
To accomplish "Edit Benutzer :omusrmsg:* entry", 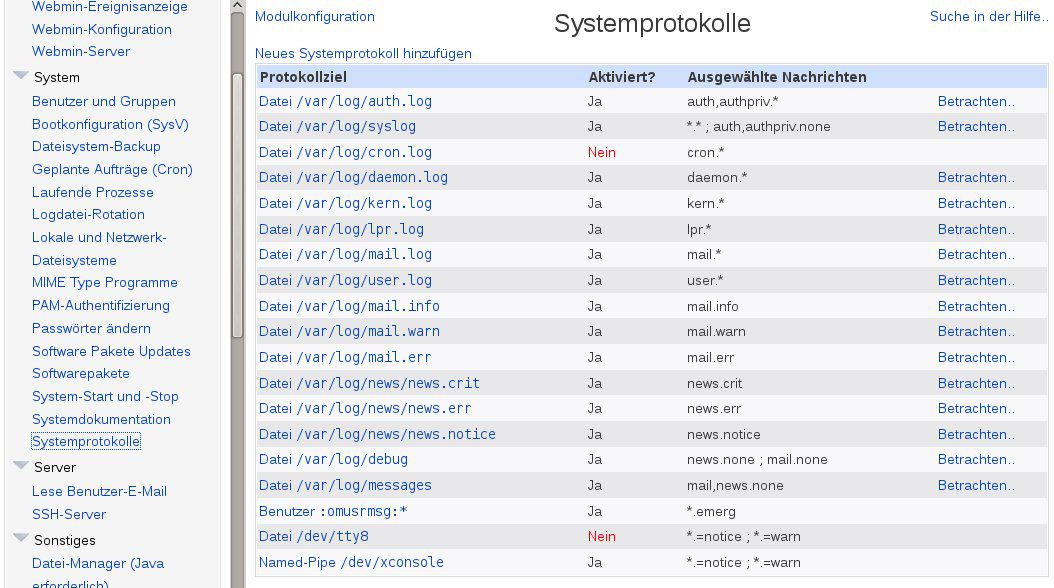I will (x=333, y=511).
